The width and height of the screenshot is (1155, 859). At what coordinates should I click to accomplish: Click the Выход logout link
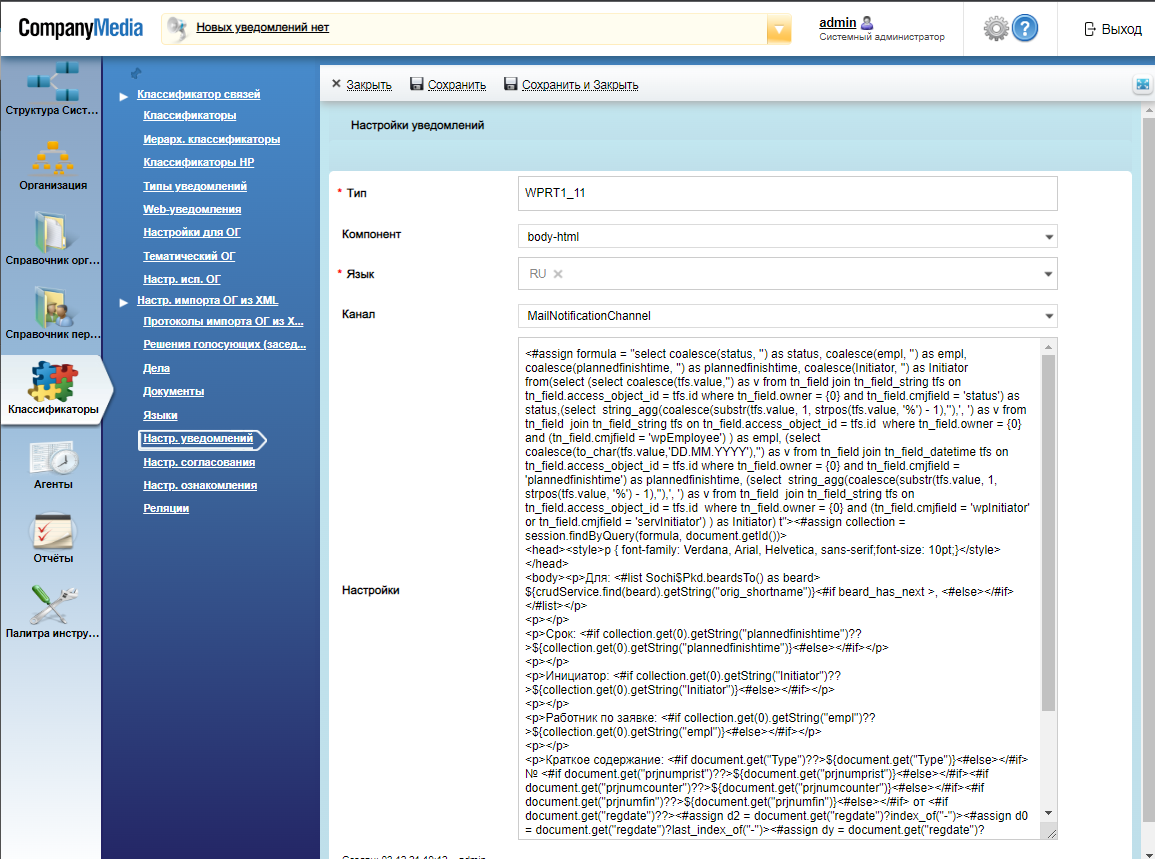1121,29
